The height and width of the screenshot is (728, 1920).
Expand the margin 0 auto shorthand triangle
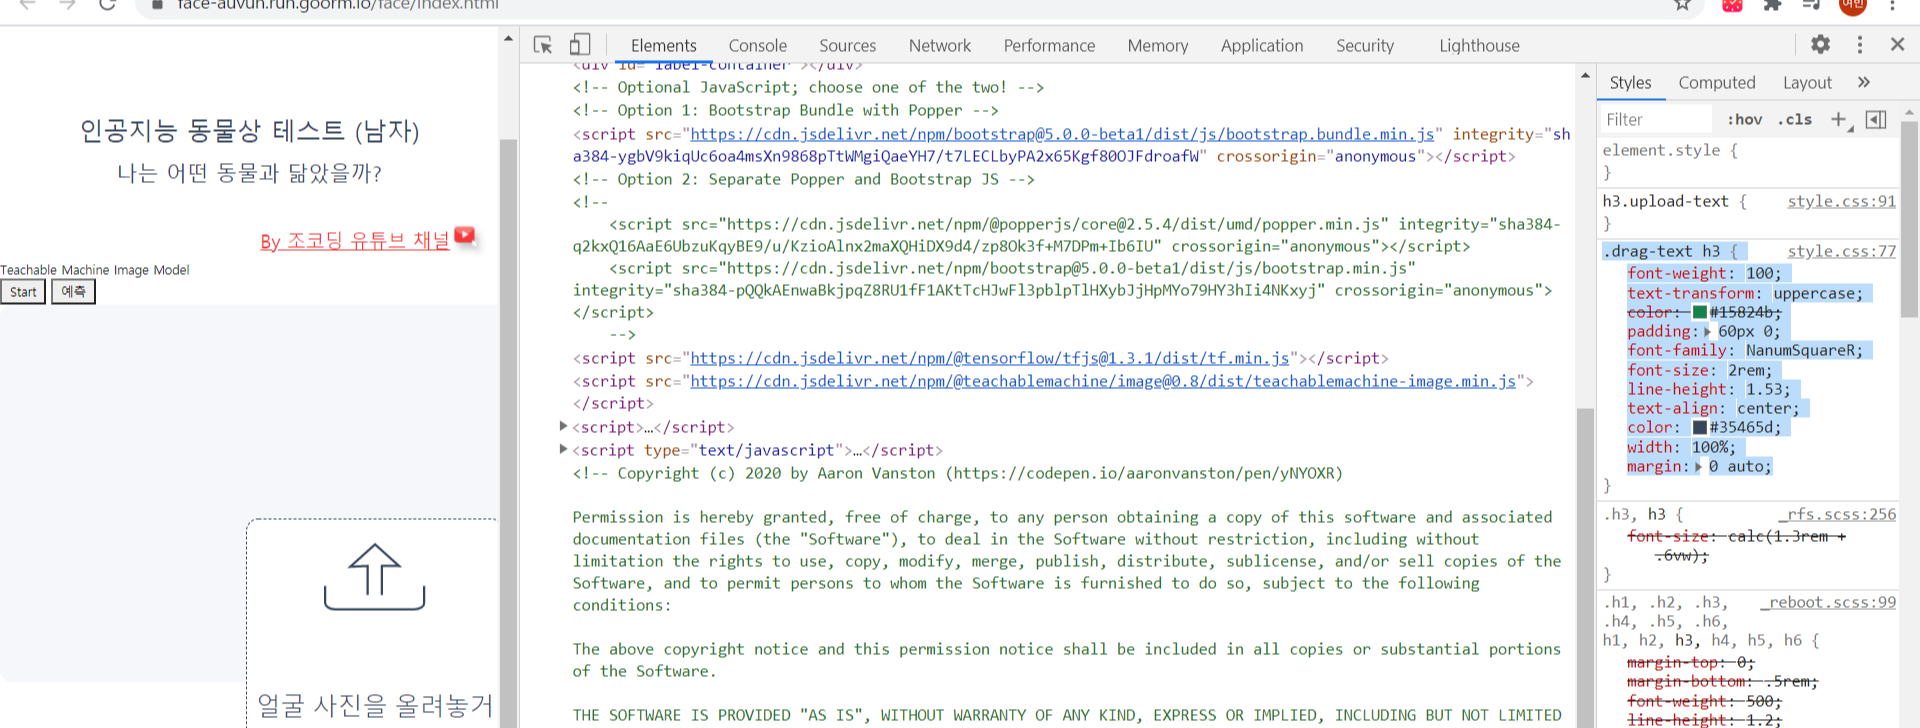tap(1698, 467)
